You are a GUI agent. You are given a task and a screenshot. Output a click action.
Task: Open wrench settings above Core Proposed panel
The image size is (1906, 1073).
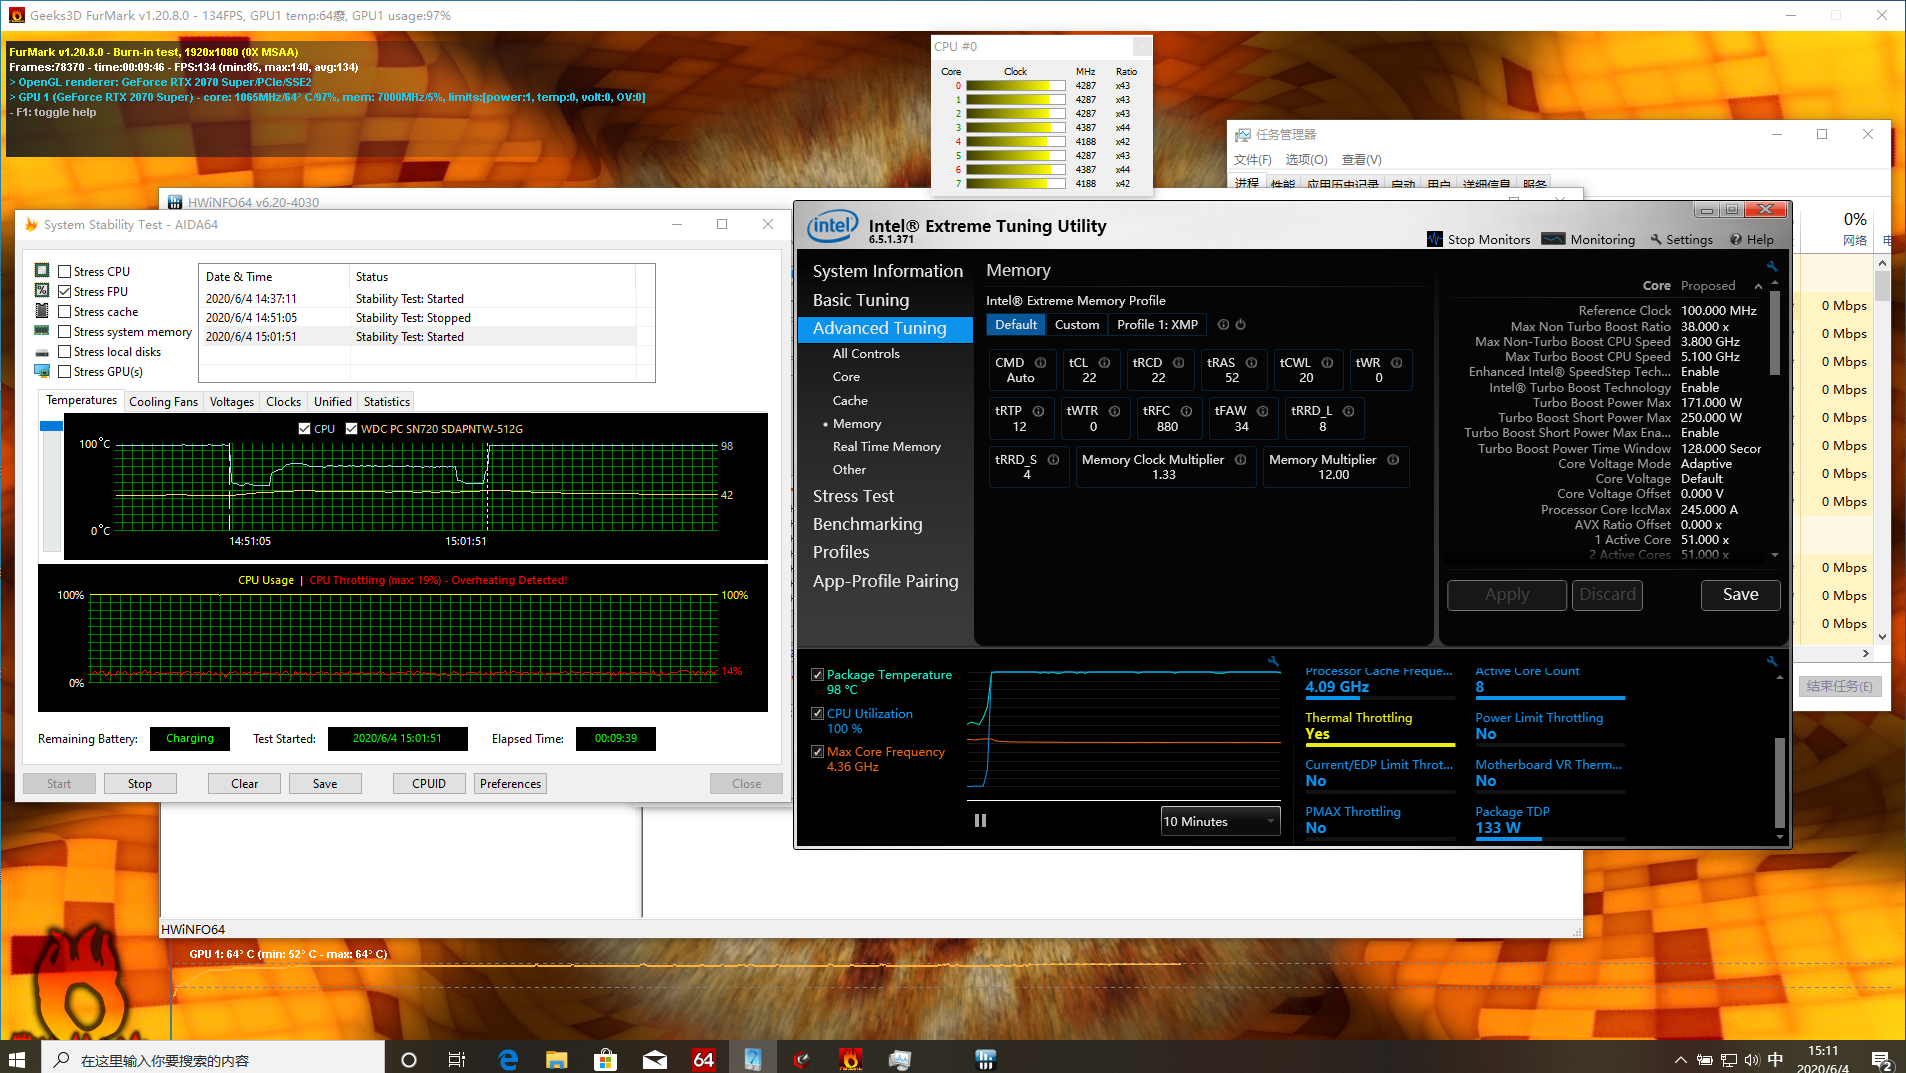point(1771,267)
